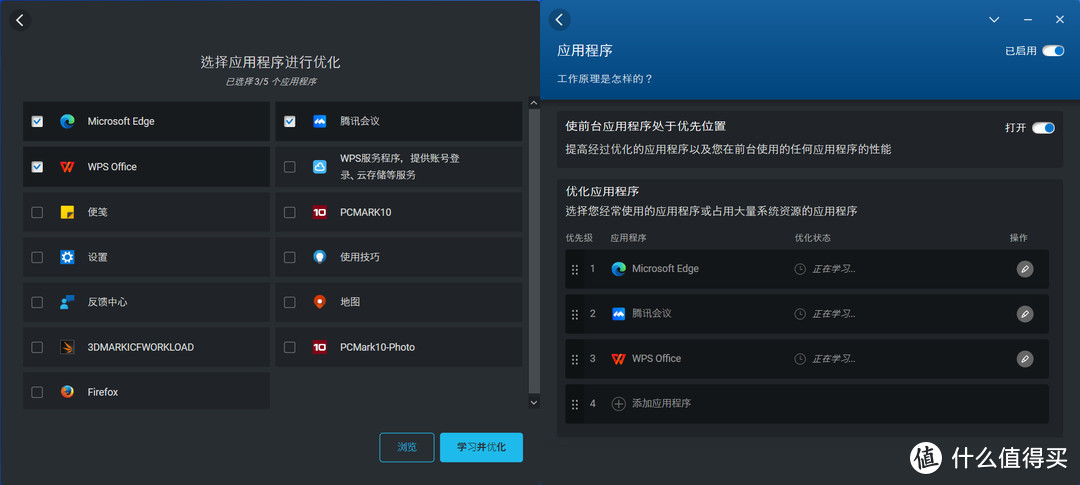Check 使用技巧 checkbox
The width and height of the screenshot is (1080, 485).
point(290,257)
